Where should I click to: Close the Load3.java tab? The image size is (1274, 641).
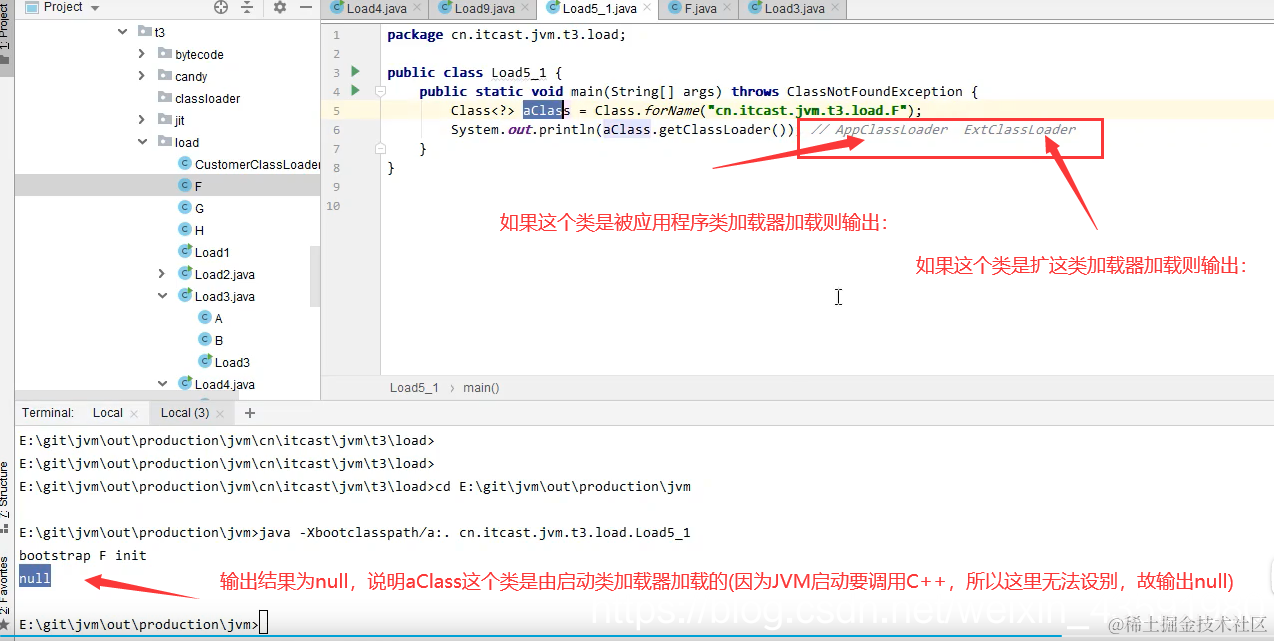tap(834, 9)
